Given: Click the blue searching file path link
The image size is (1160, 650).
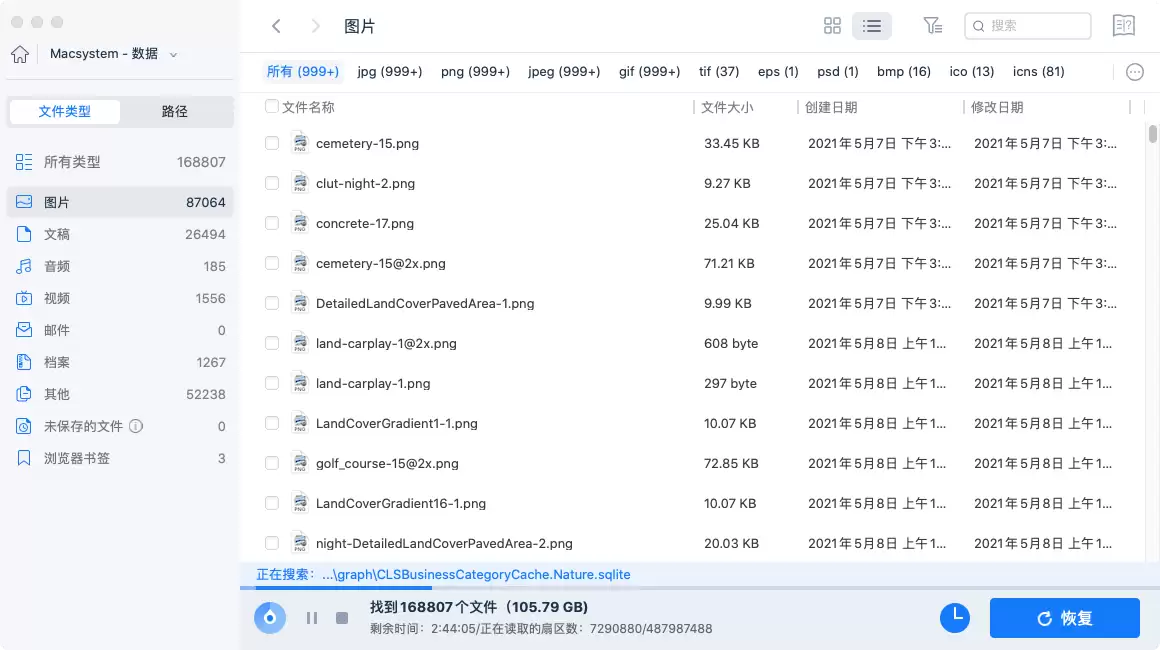Looking at the screenshot, I should tap(477, 574).
